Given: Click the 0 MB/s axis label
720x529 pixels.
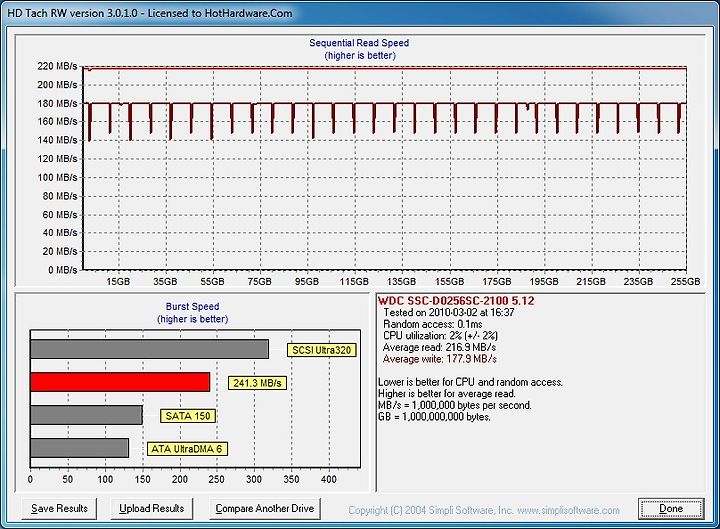Looking at the screenshot, I should click(62, 270).
